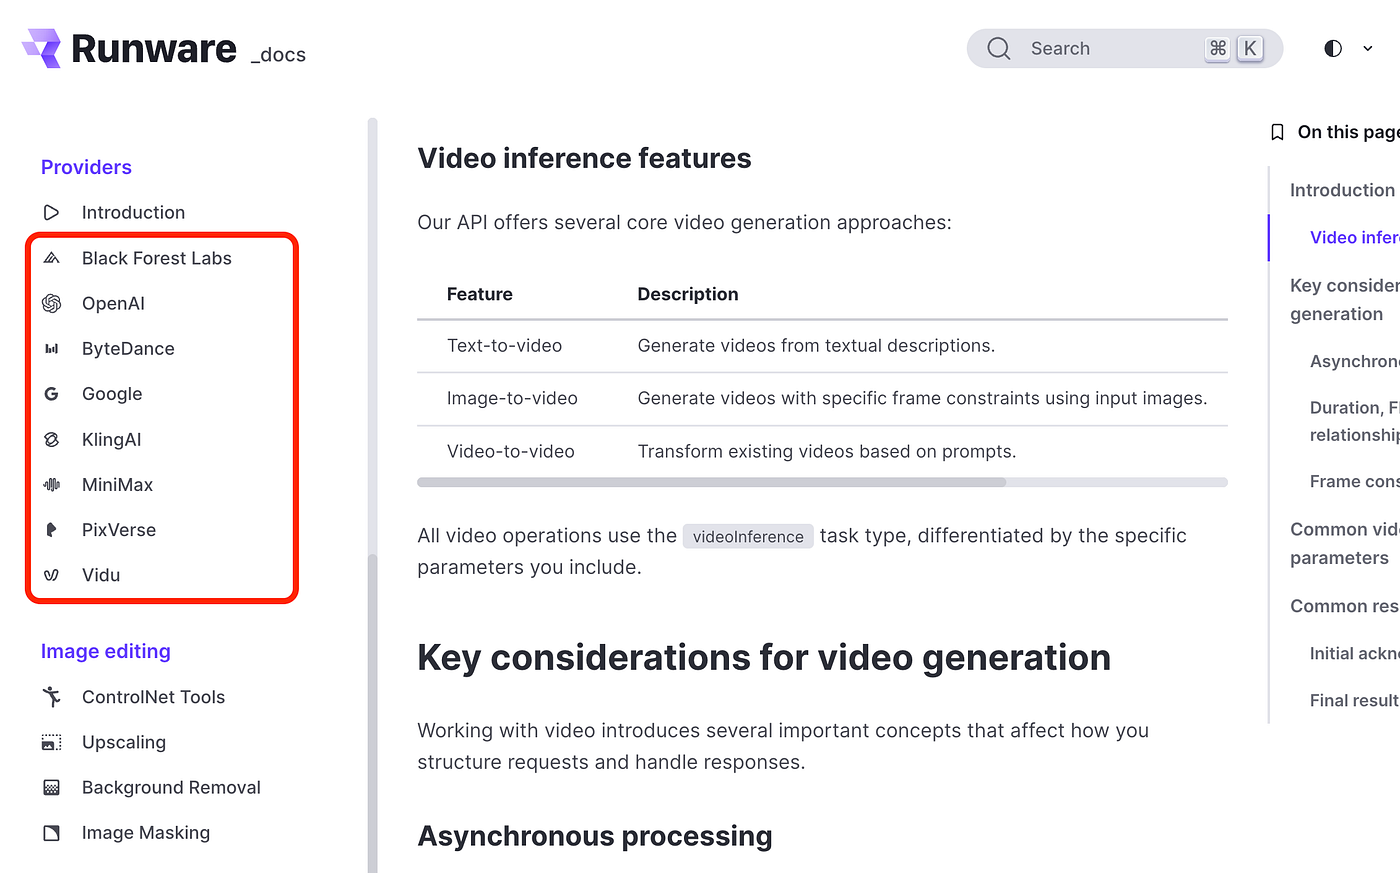Click the Search docs field
Image resolution: width=1400 pixels, height=873 pixels.
(x=1125, y=48)
